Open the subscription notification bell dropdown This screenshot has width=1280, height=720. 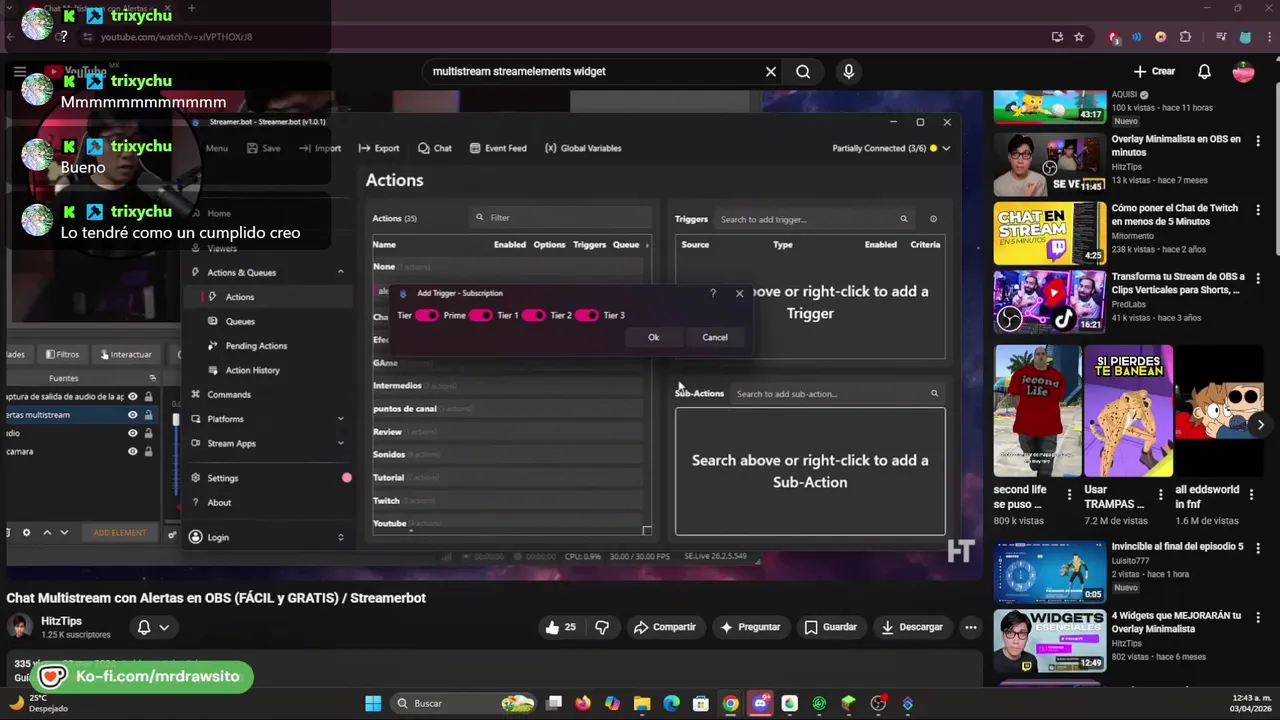(153, 627)
